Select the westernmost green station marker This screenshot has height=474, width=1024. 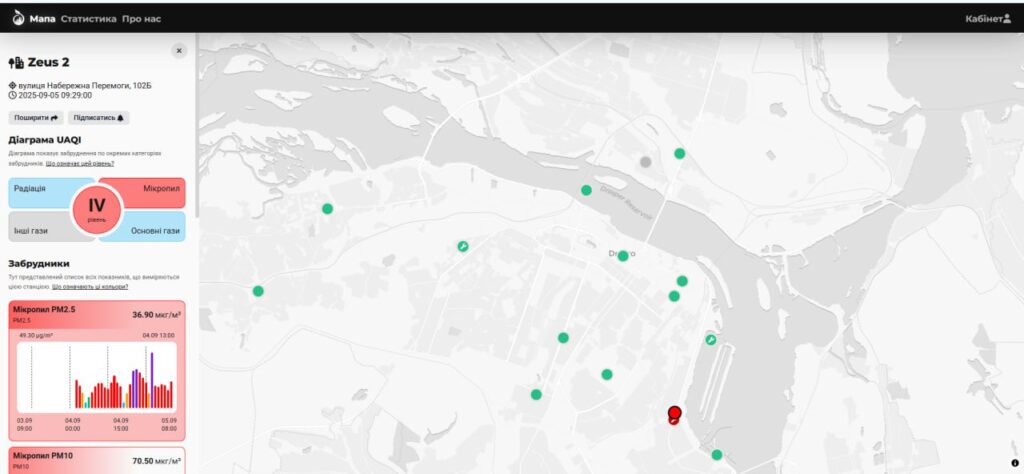tap(258, 291)
